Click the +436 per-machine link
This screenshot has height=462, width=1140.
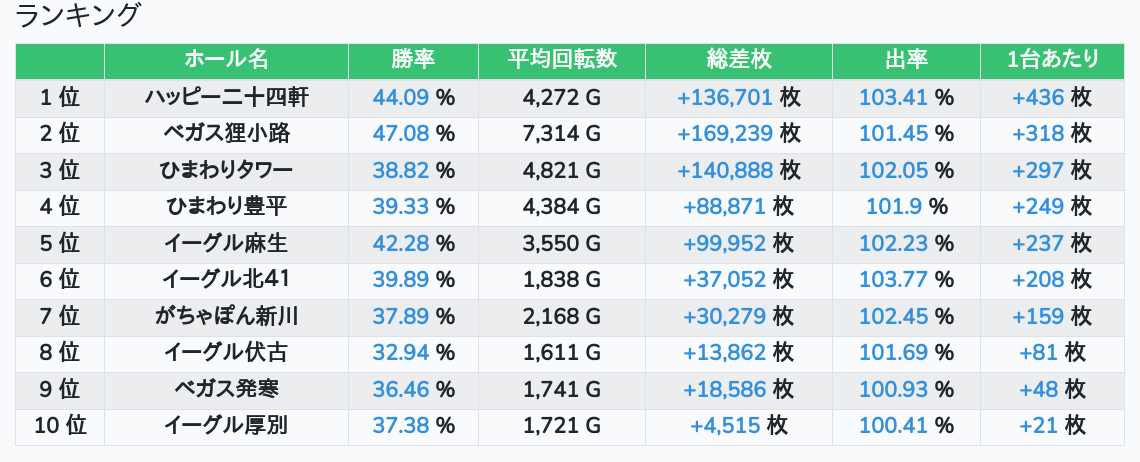pyautogui.click(x=1038, y=98)
